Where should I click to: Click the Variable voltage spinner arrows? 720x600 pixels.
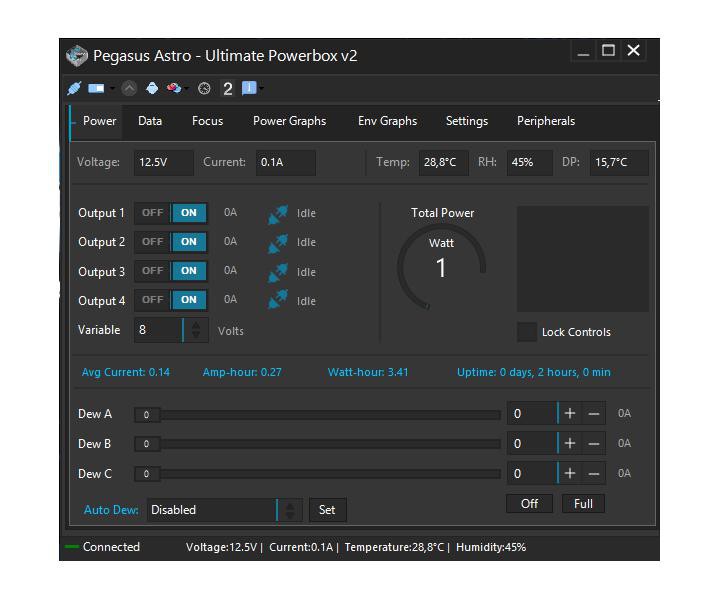[x=197, y=330]
